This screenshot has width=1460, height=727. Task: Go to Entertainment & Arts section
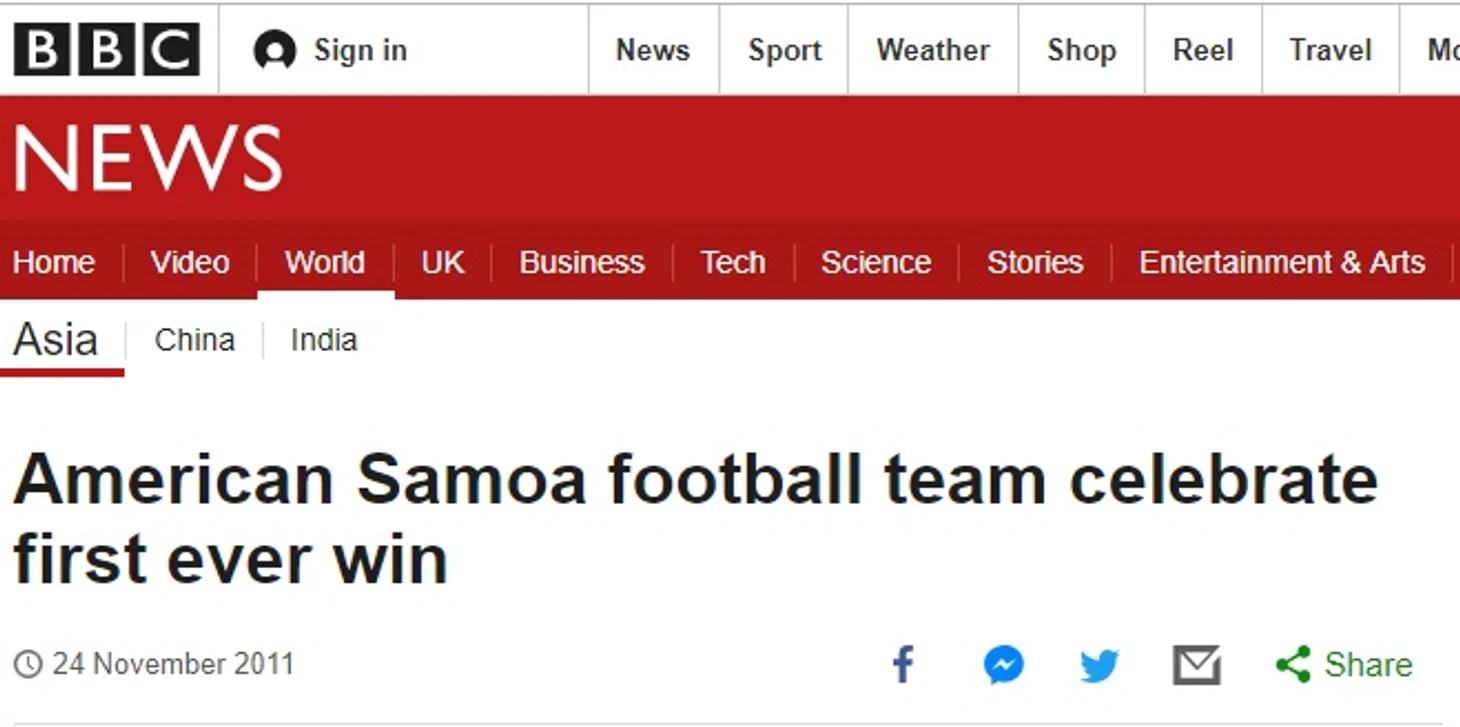coord(1281,262)
